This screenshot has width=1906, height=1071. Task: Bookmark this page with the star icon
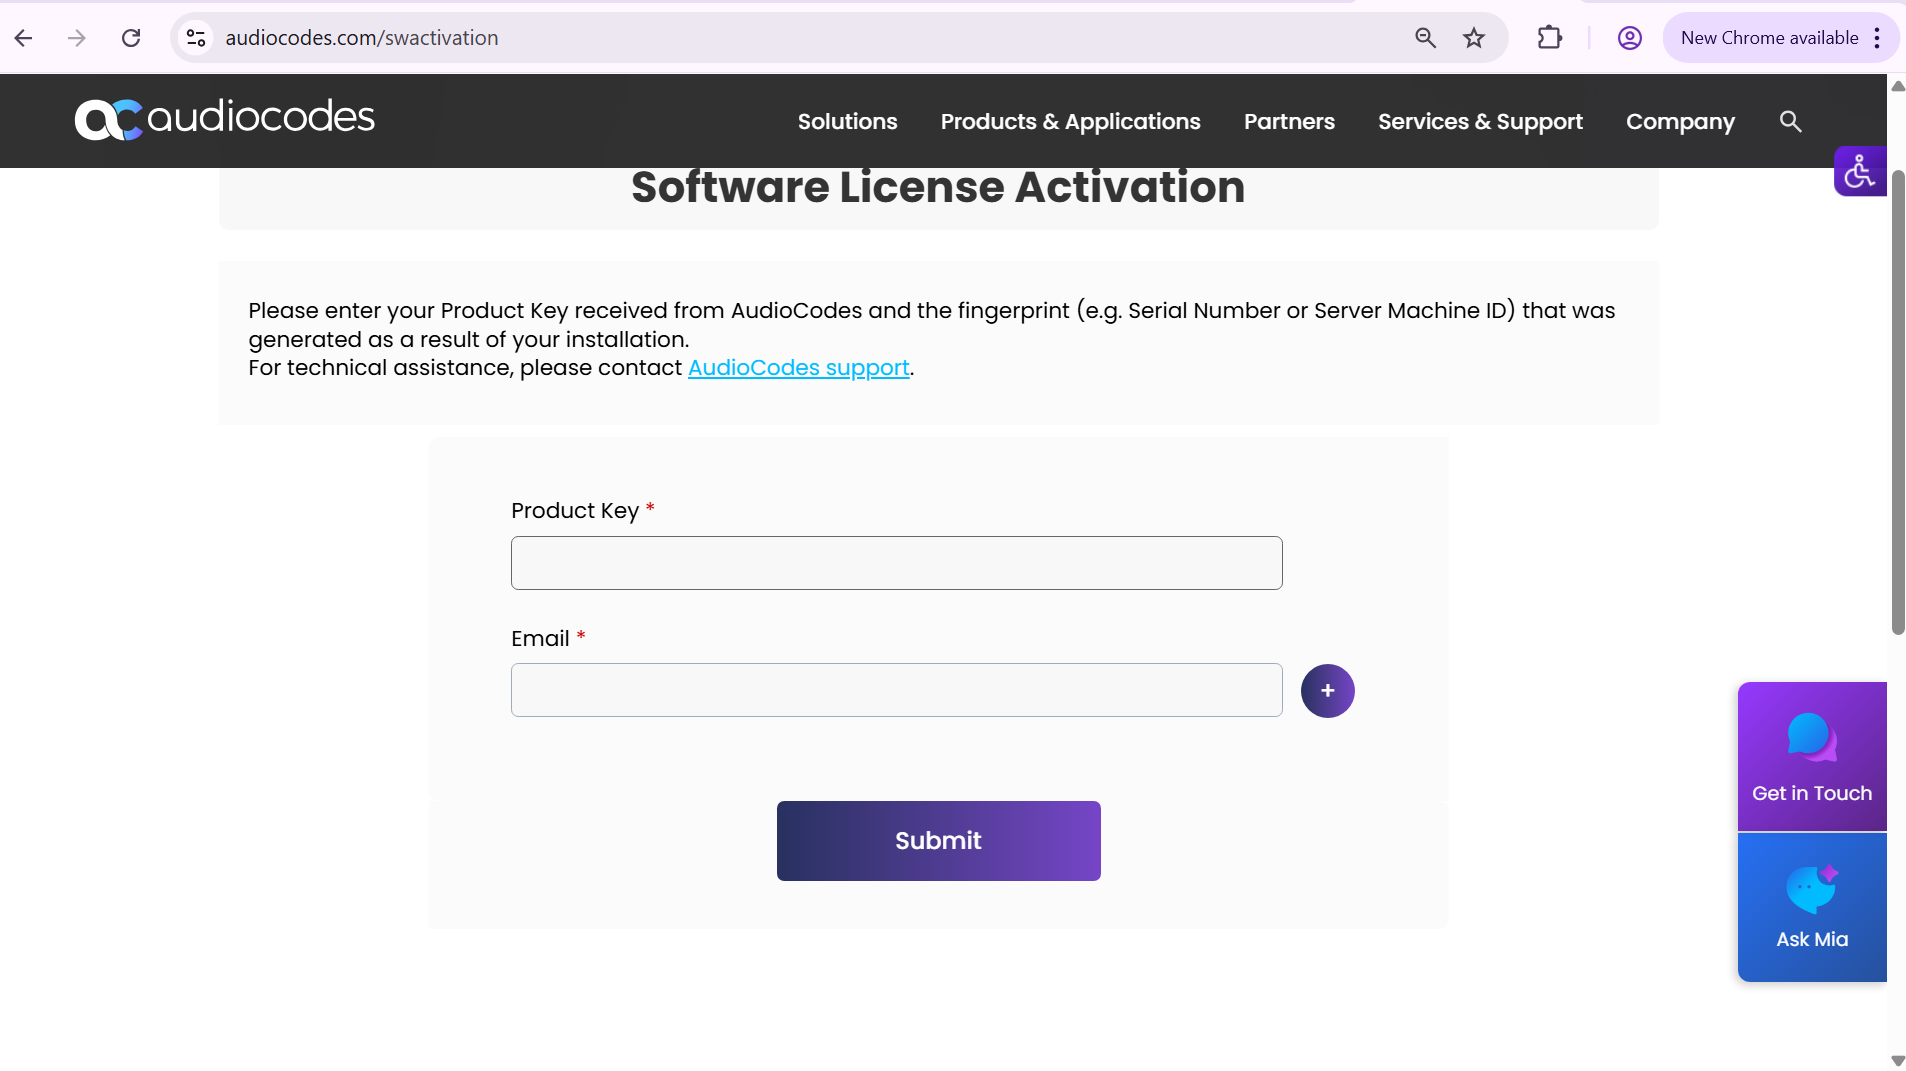tap(1474, 38)
